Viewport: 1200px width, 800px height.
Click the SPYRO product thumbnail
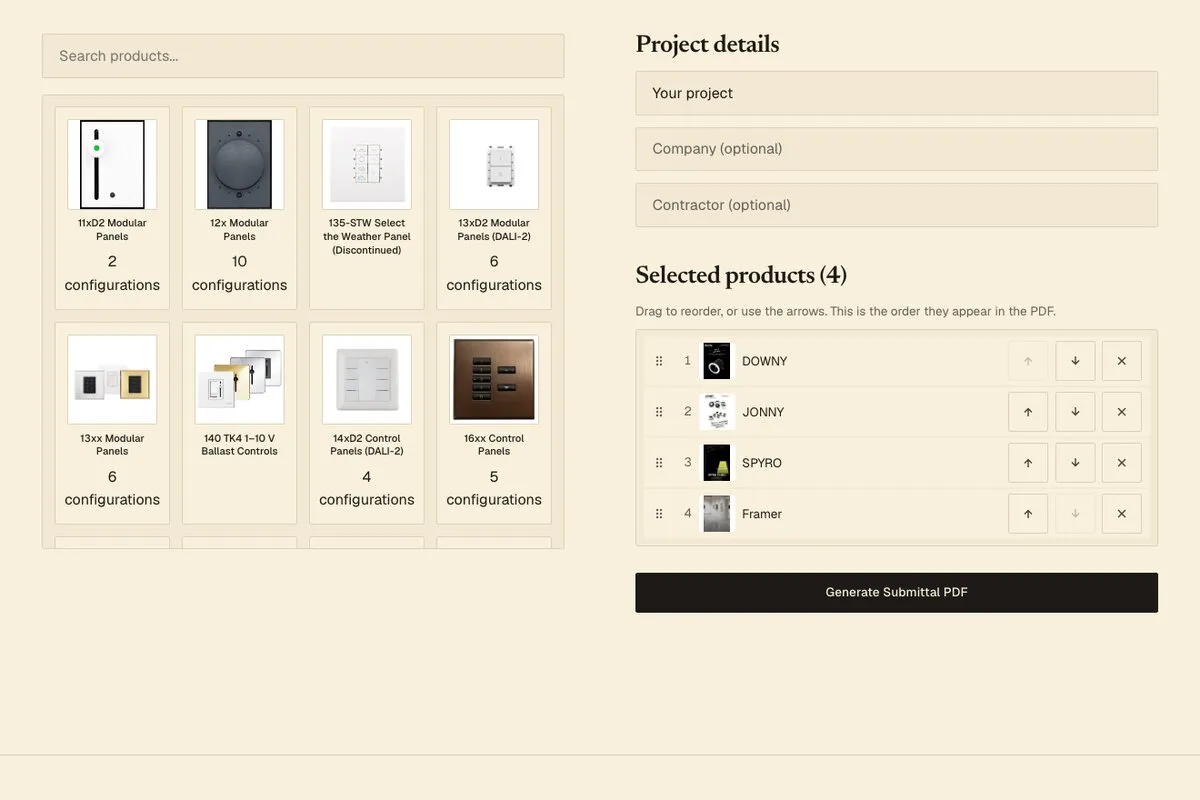[717, 463]
